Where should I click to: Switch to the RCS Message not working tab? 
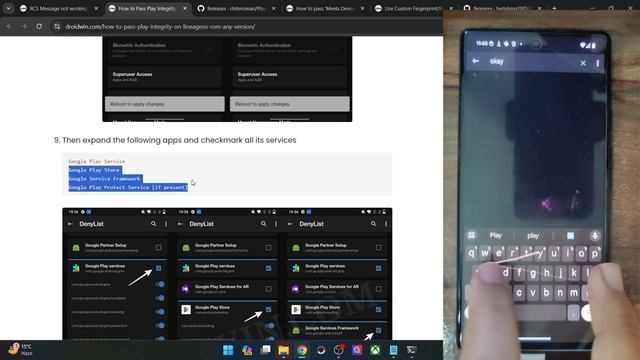point(59,8)
